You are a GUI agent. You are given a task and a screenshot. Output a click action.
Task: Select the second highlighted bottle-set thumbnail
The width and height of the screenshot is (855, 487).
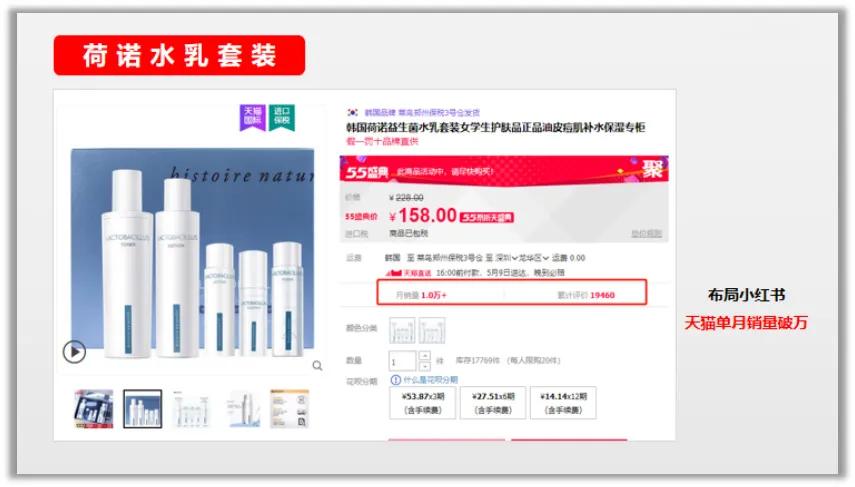click(x=142, y=409)
